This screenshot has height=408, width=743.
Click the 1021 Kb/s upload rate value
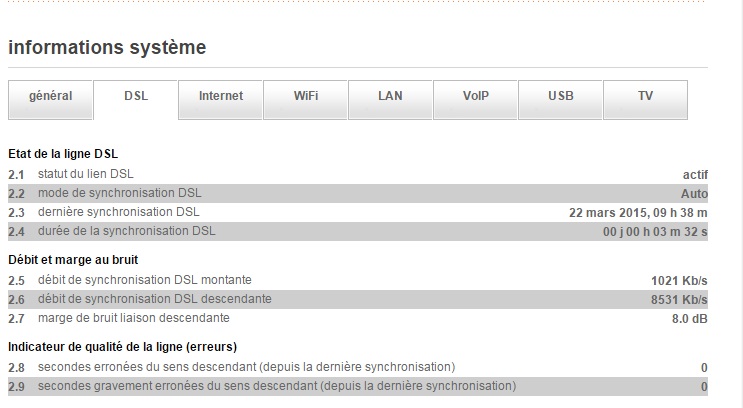pos(679,280)
